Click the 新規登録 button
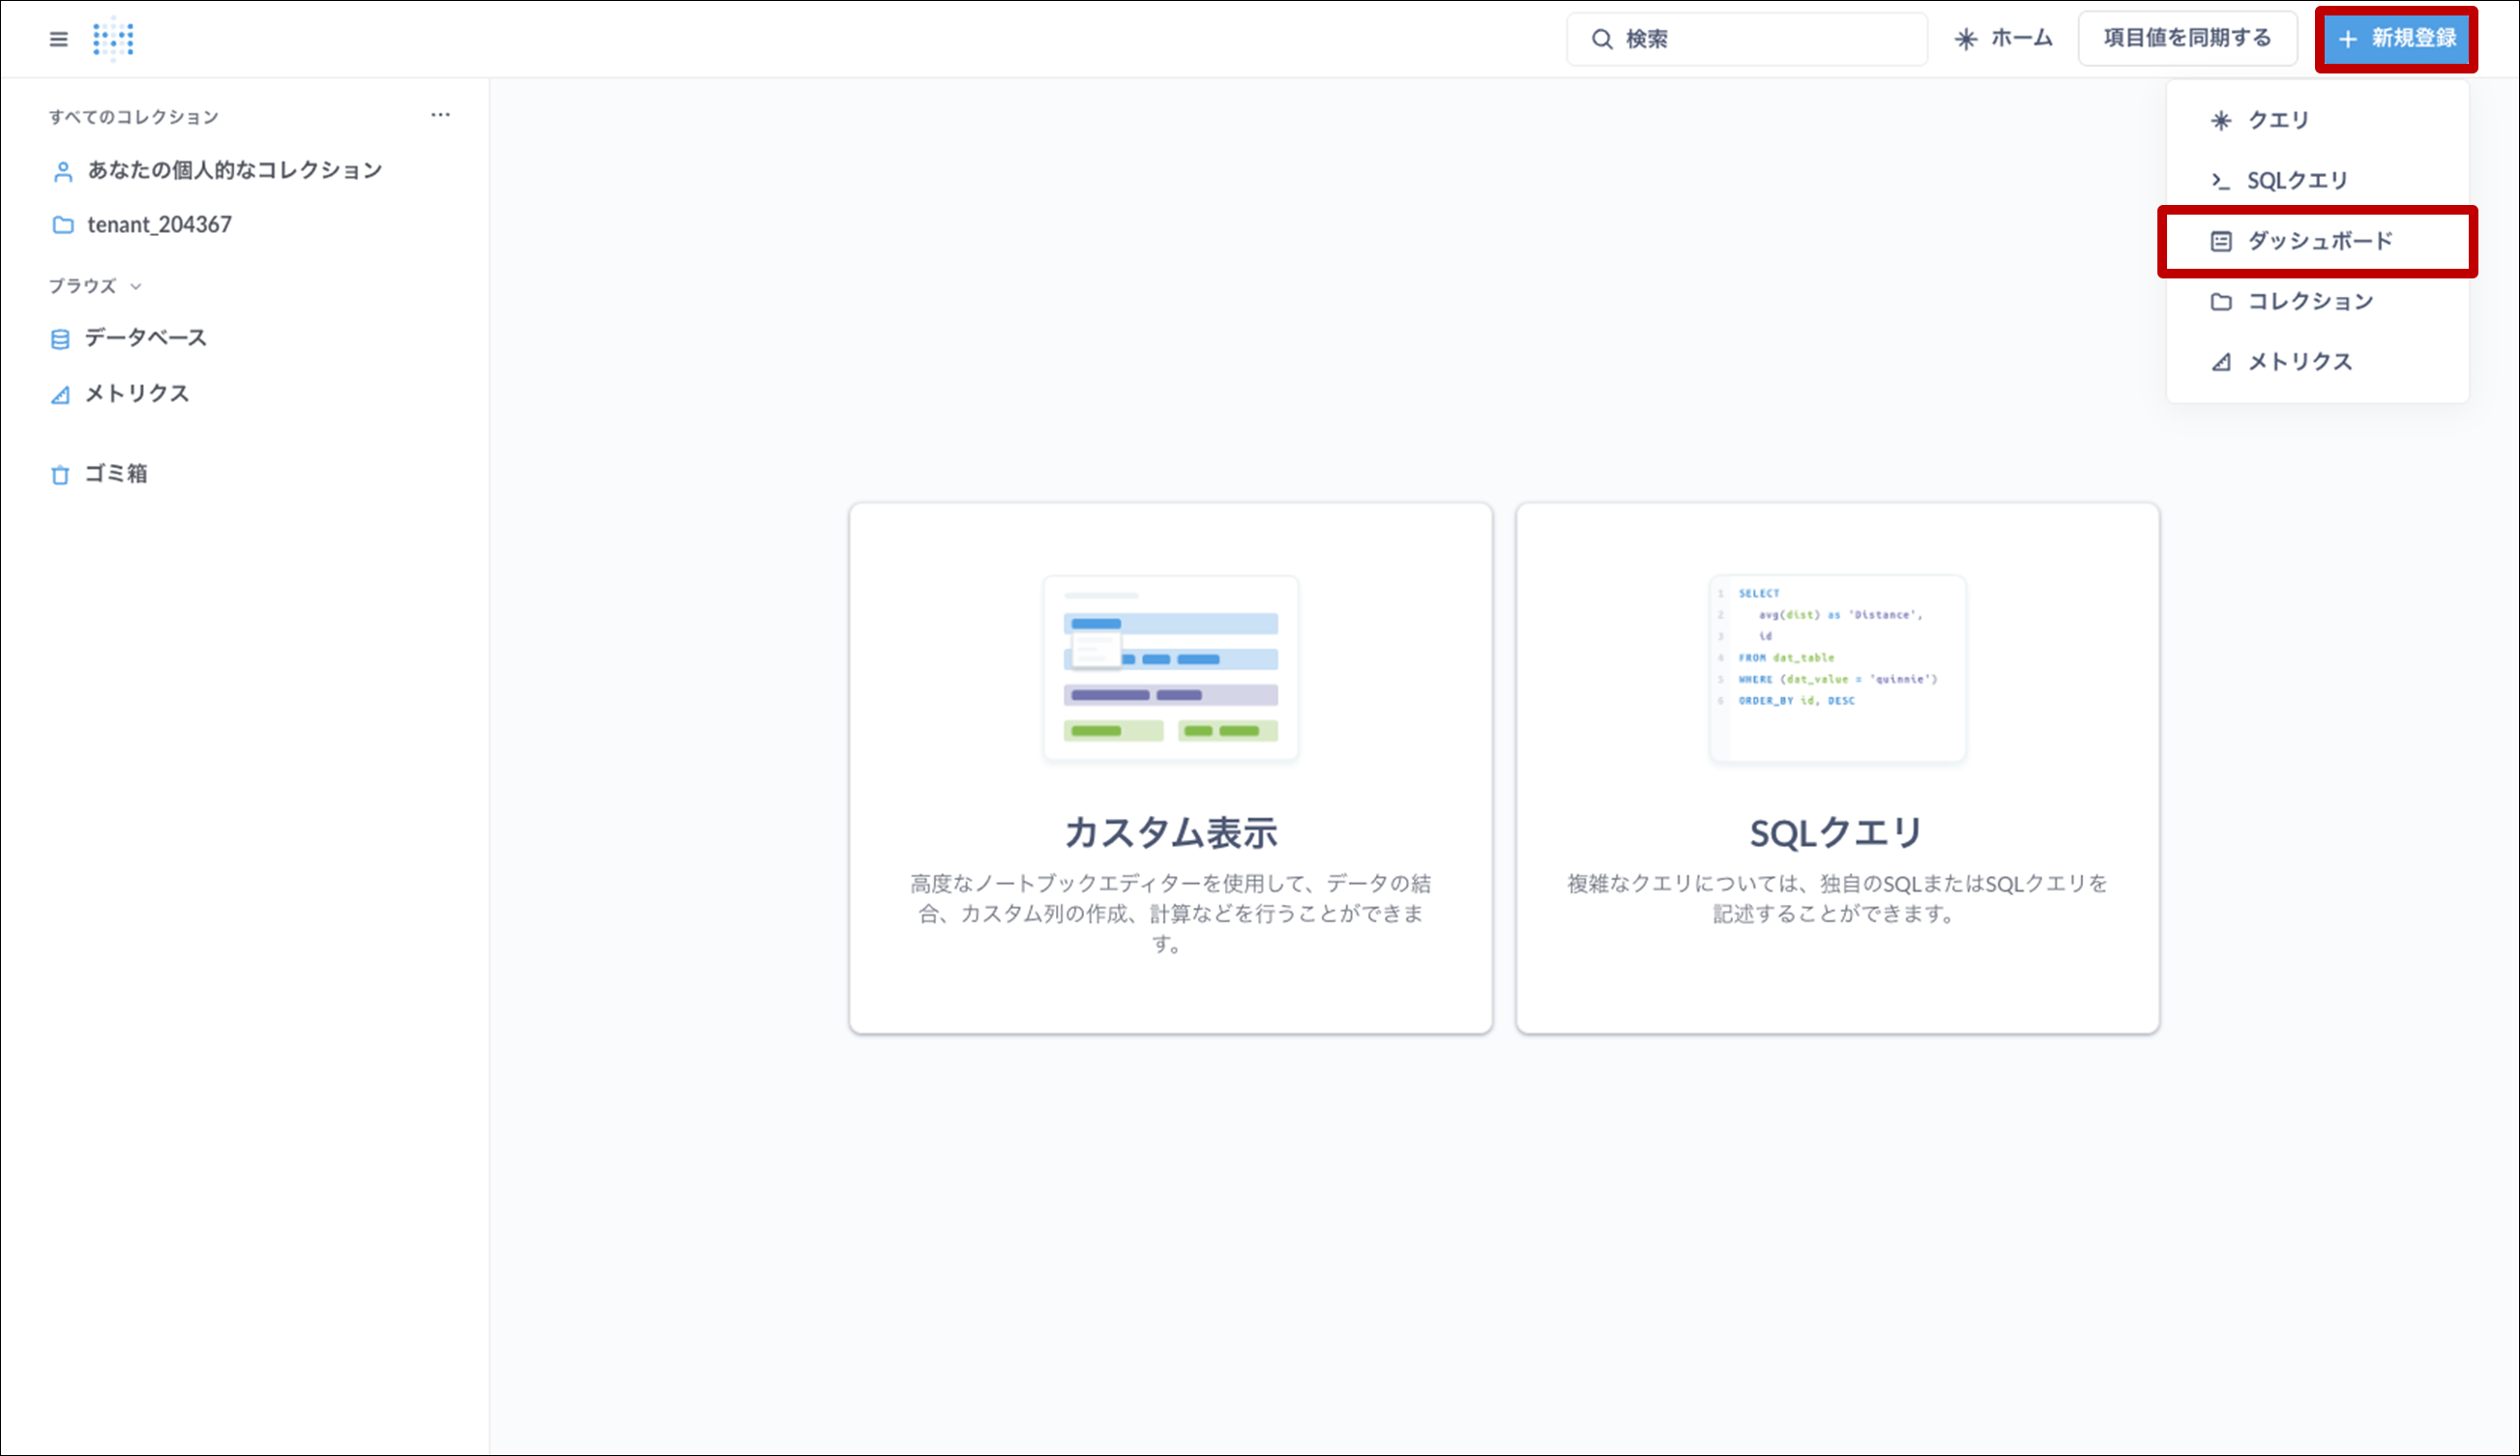 tap(2396, 39)
